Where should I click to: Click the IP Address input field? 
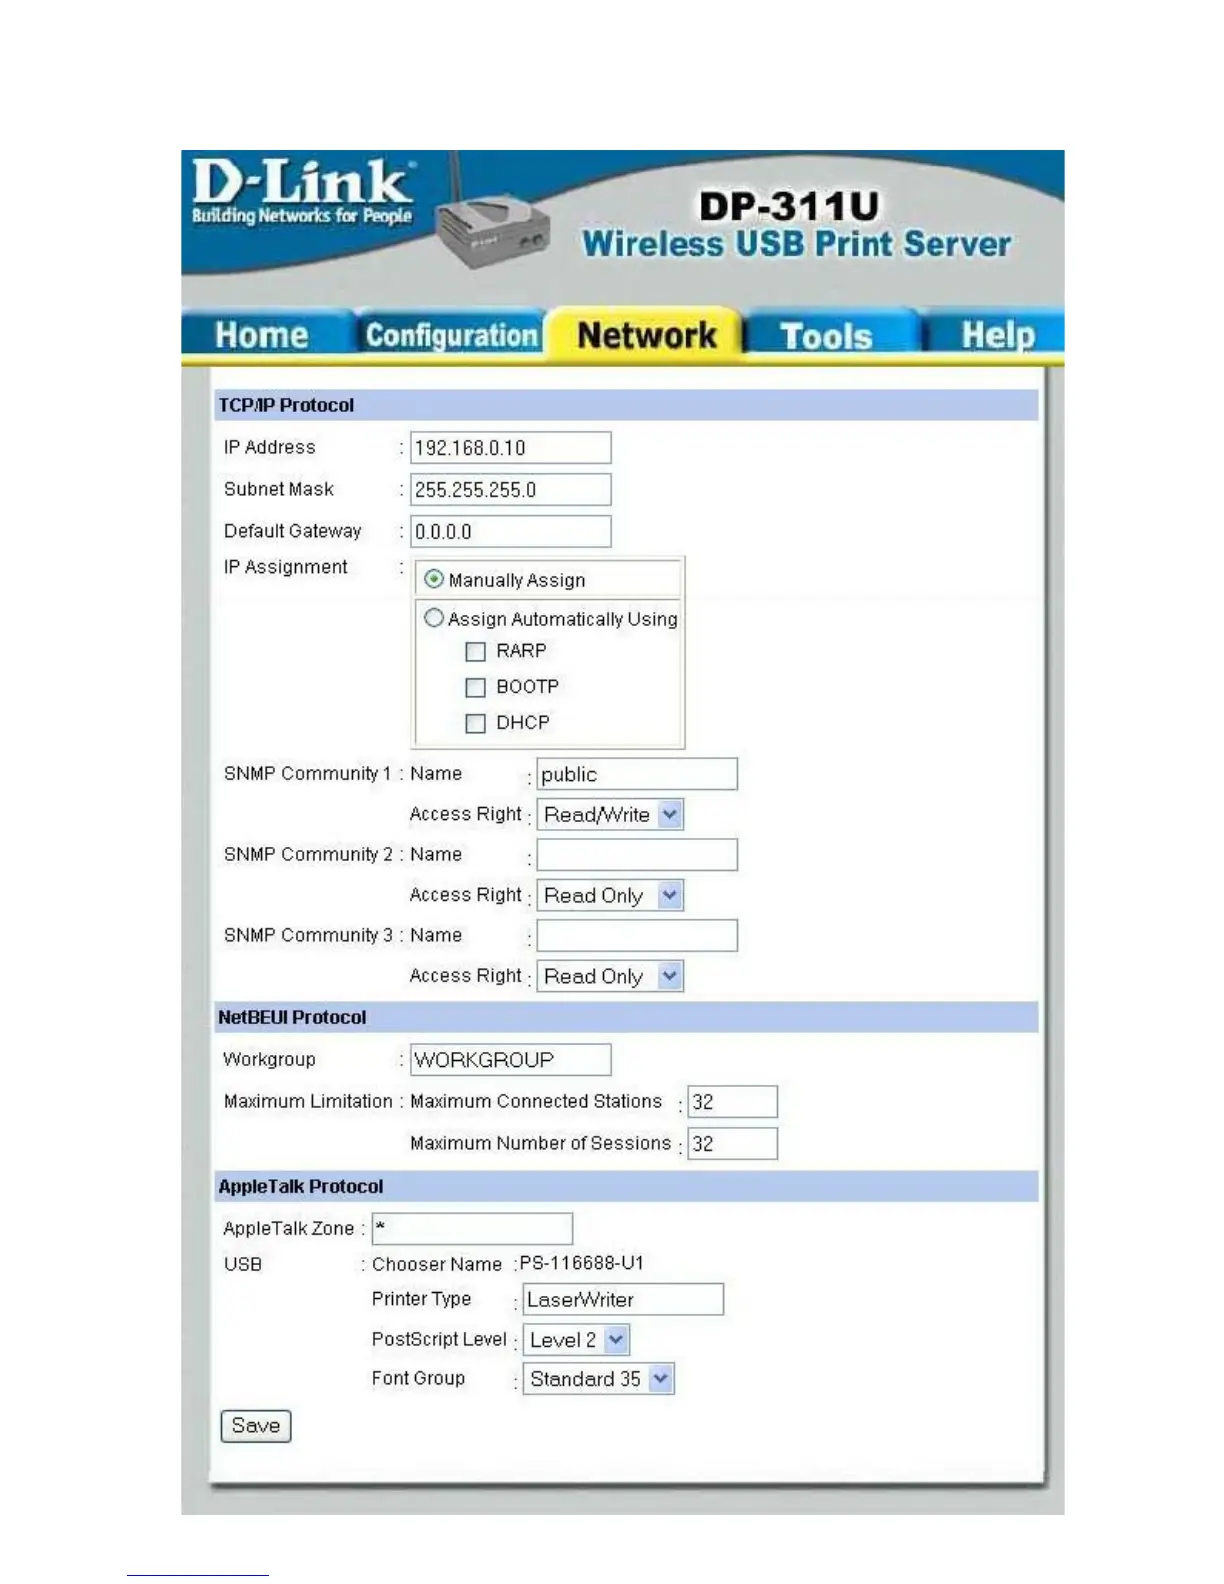click(510, 448)
